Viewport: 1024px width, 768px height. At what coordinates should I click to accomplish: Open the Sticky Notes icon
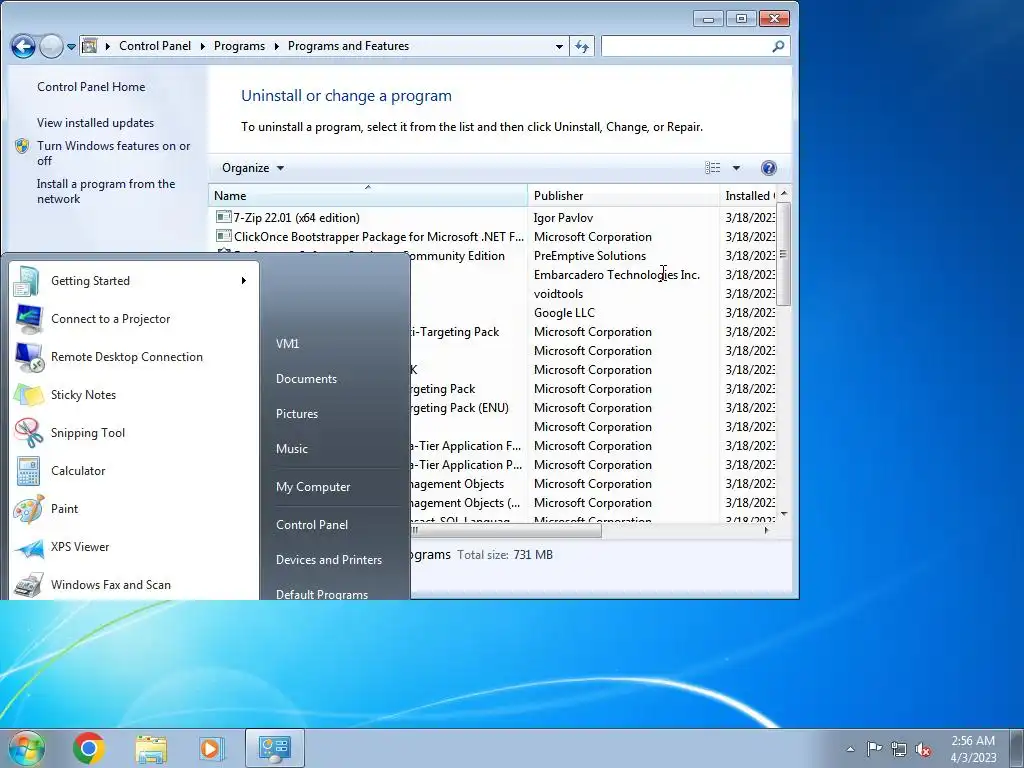pos(28,394)
